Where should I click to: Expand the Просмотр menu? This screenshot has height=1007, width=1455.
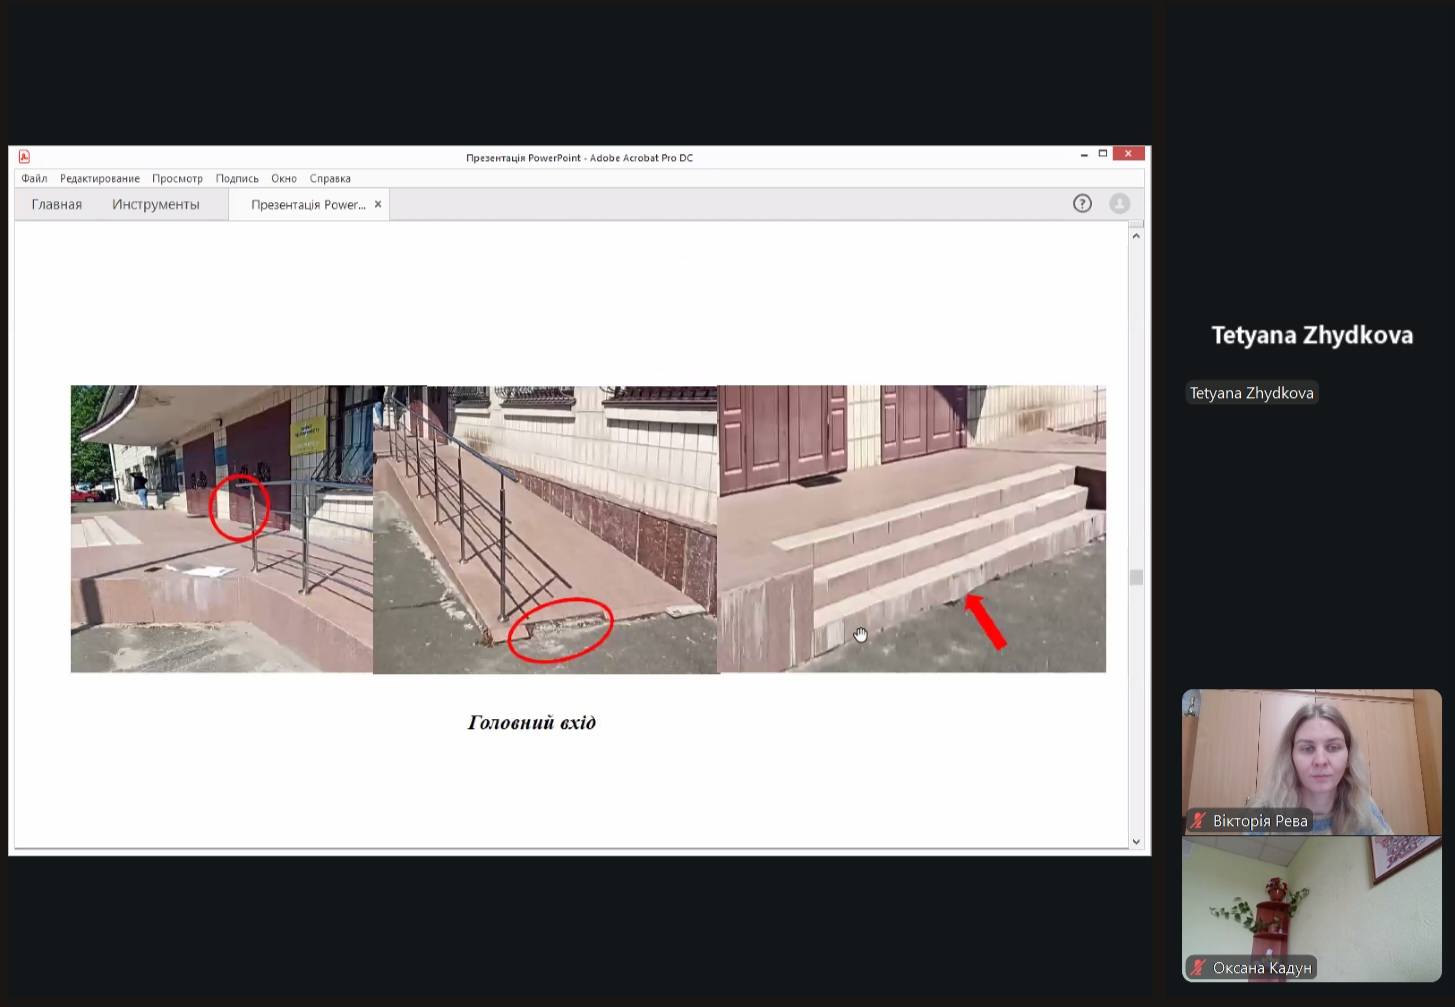(x=177, y=179)
